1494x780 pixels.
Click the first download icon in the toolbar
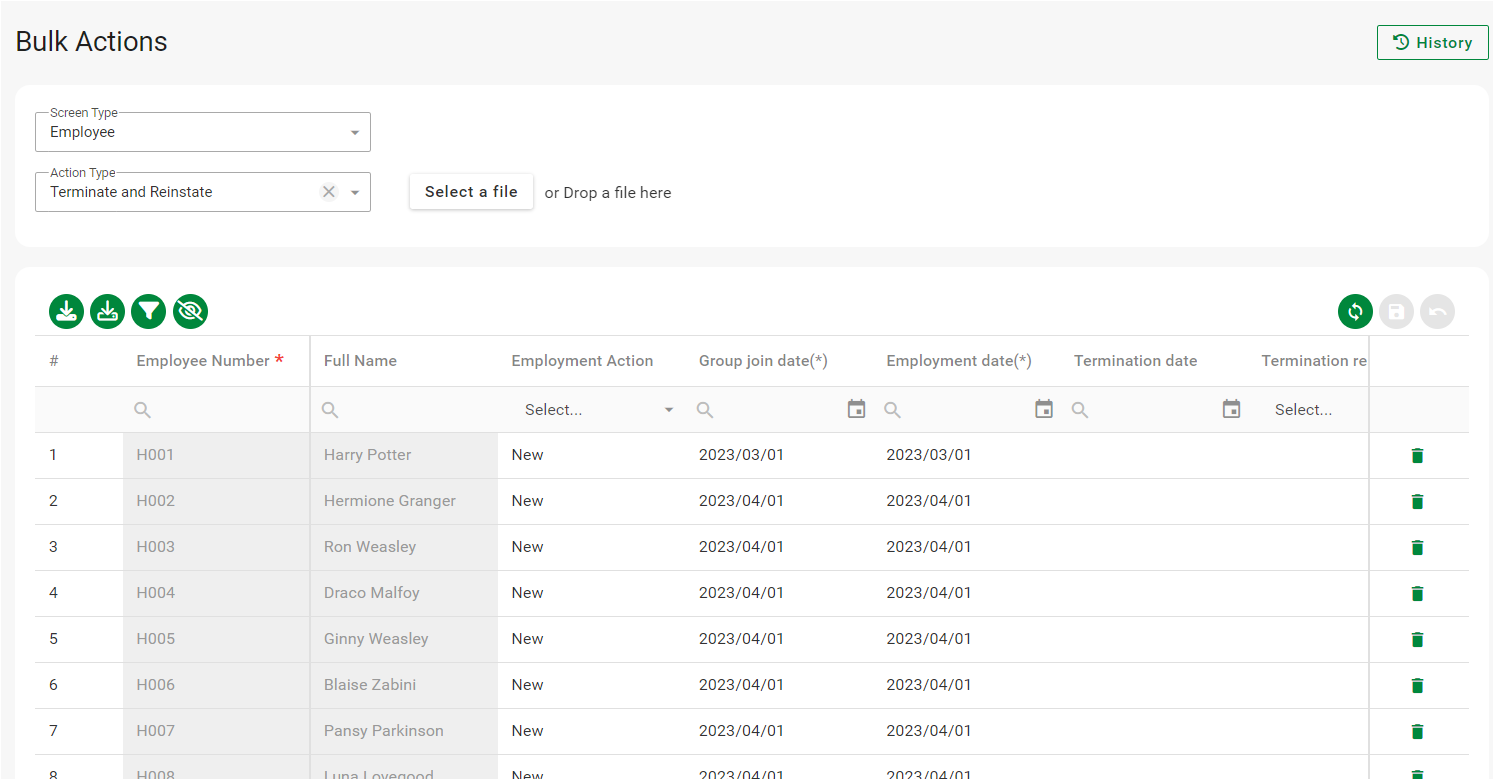[66, 312]
